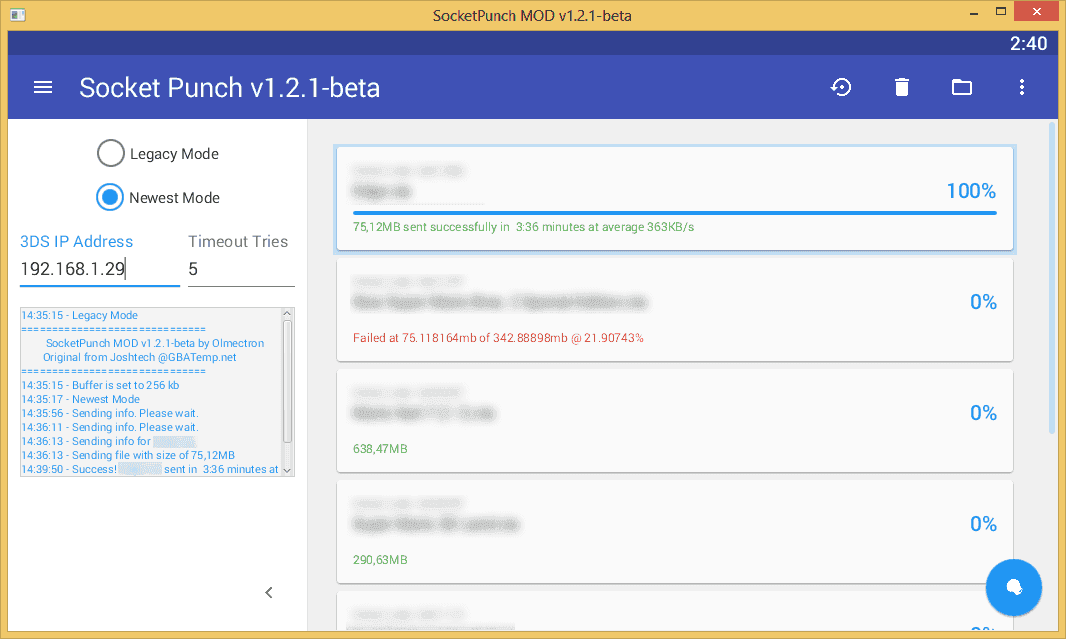Screen dimensions: 1066x639
Task: Open the hamburger navigation menu
Action: [43, 87]
